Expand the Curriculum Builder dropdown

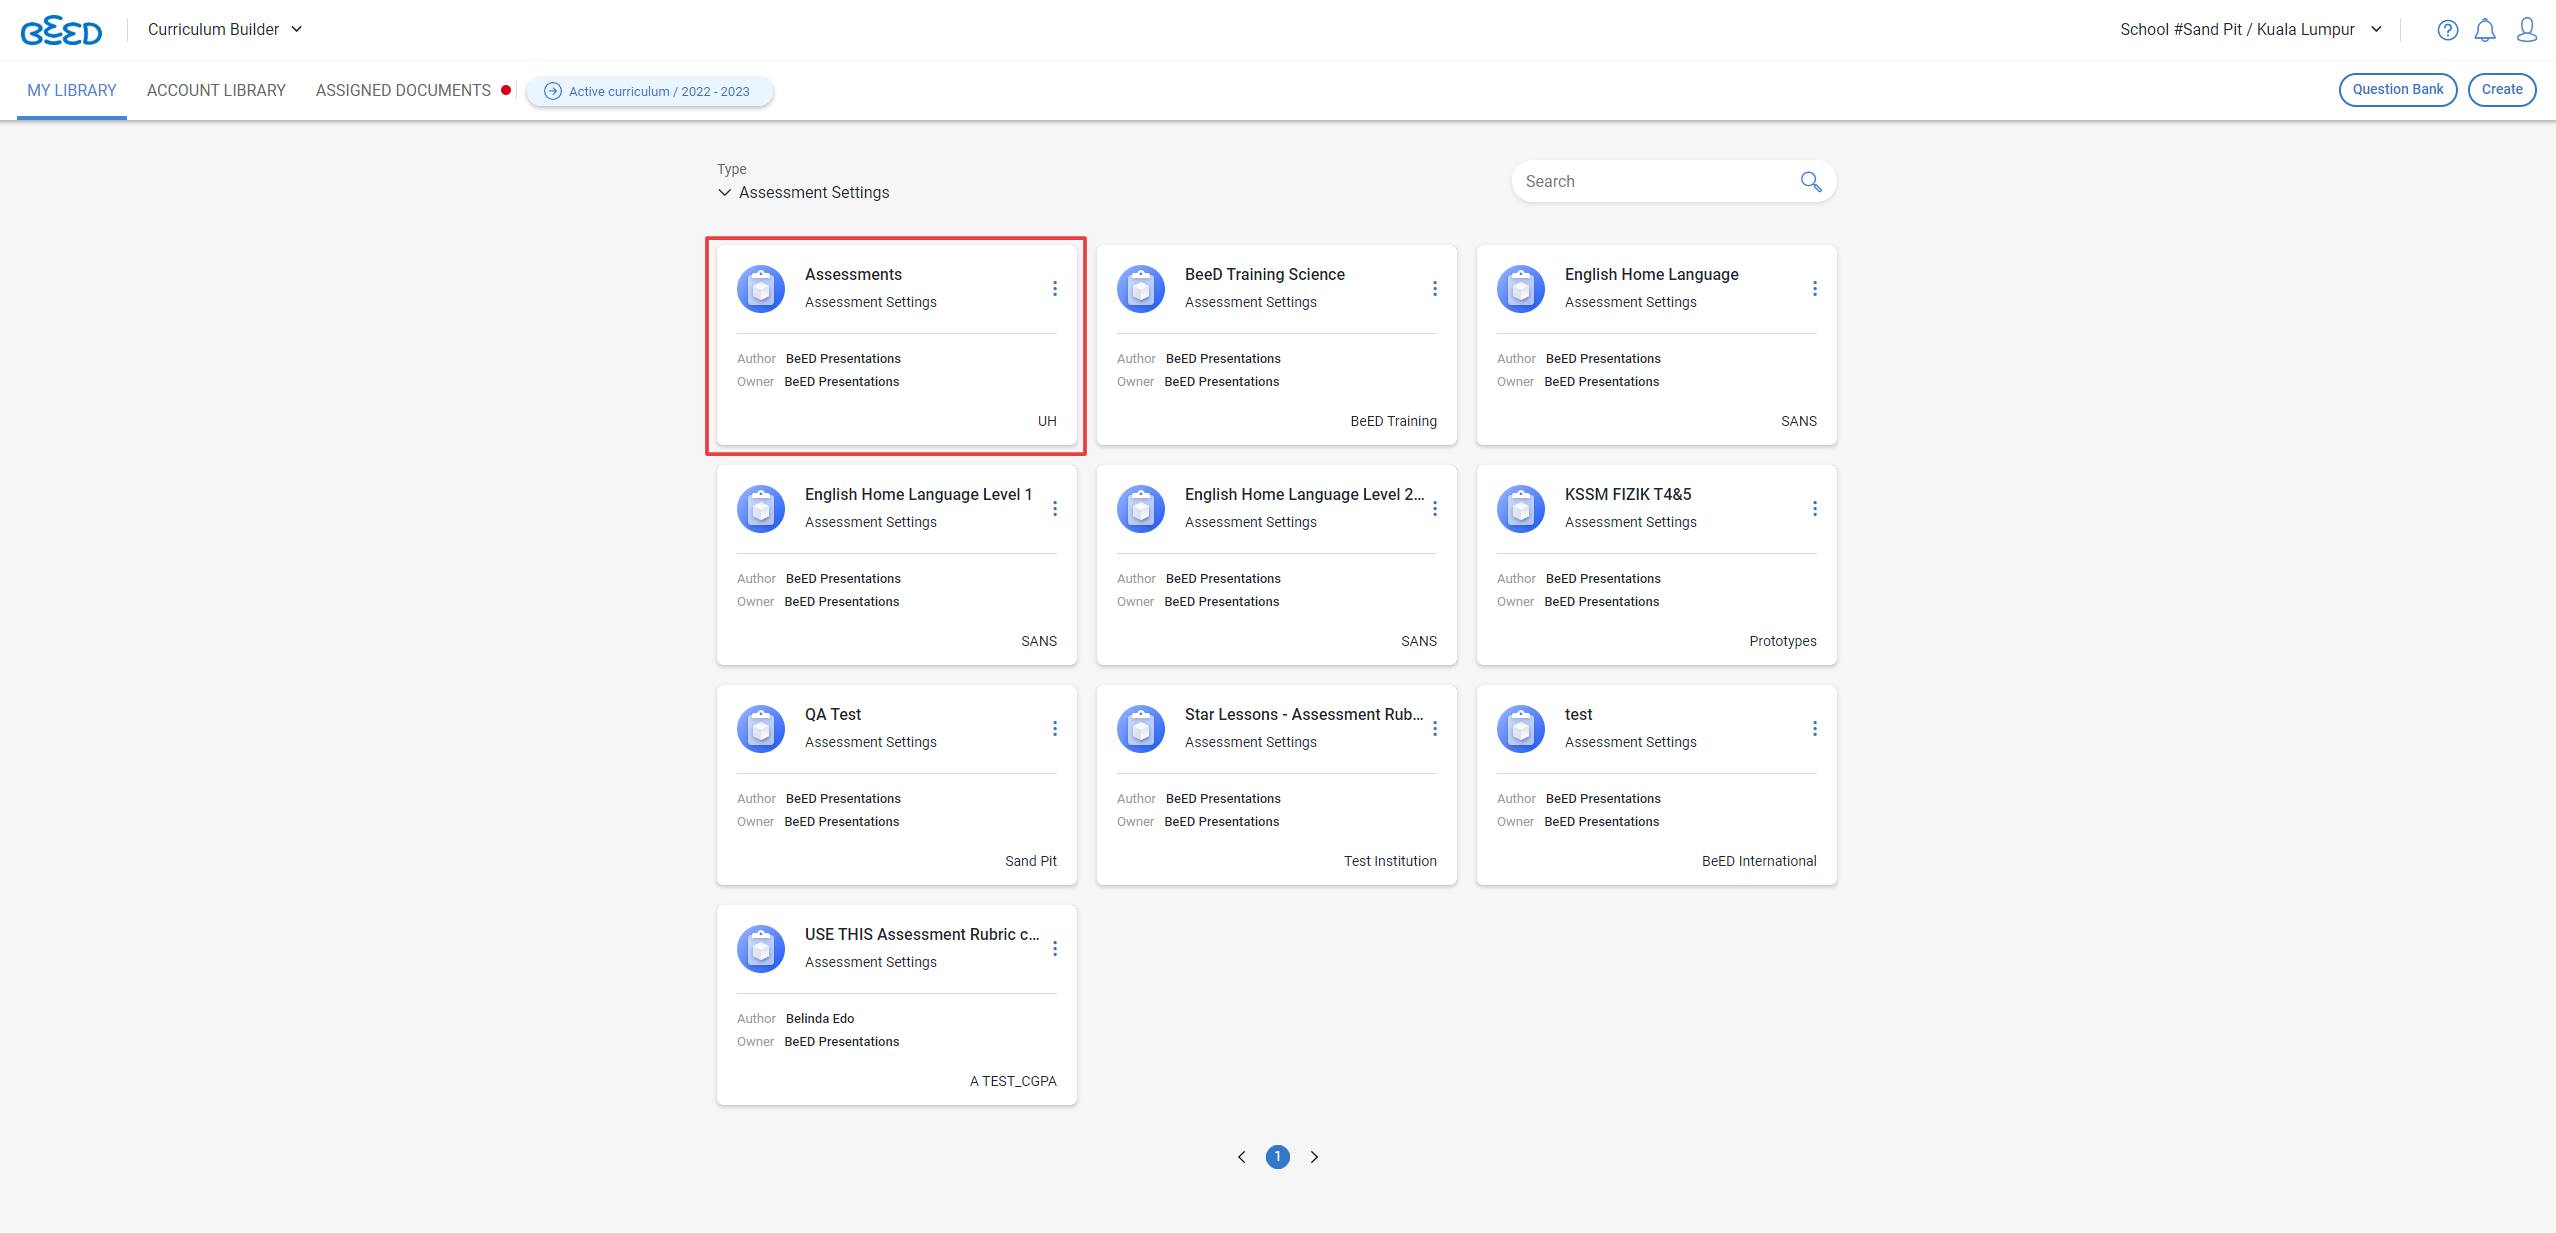pyautogui.click(x=225, y=29)
